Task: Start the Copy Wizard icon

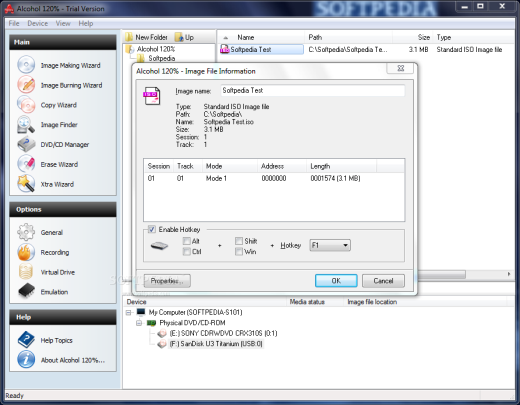Action: coord(26,104)
